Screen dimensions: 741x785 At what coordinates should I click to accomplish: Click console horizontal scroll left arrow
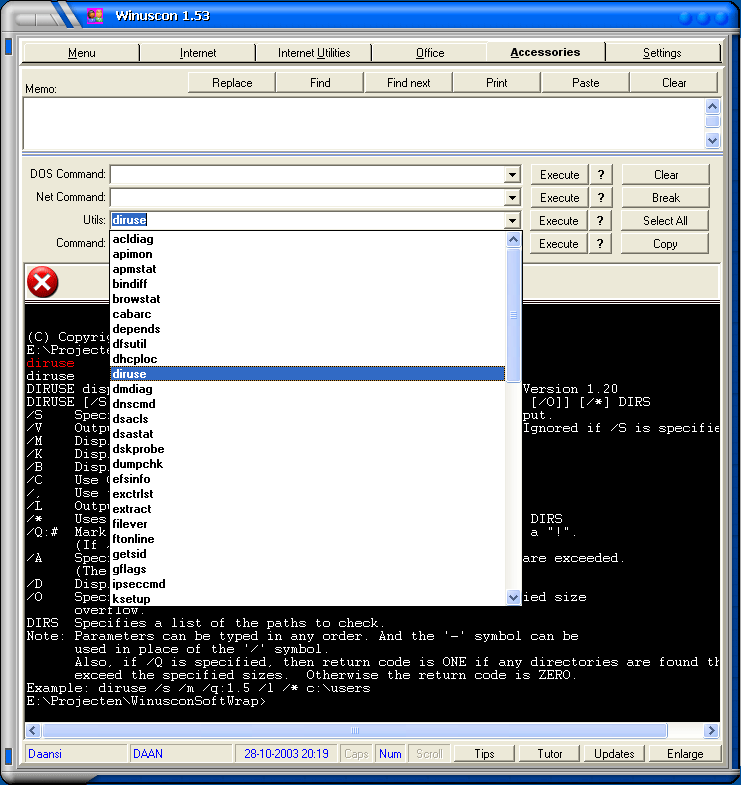pos(33,730)
